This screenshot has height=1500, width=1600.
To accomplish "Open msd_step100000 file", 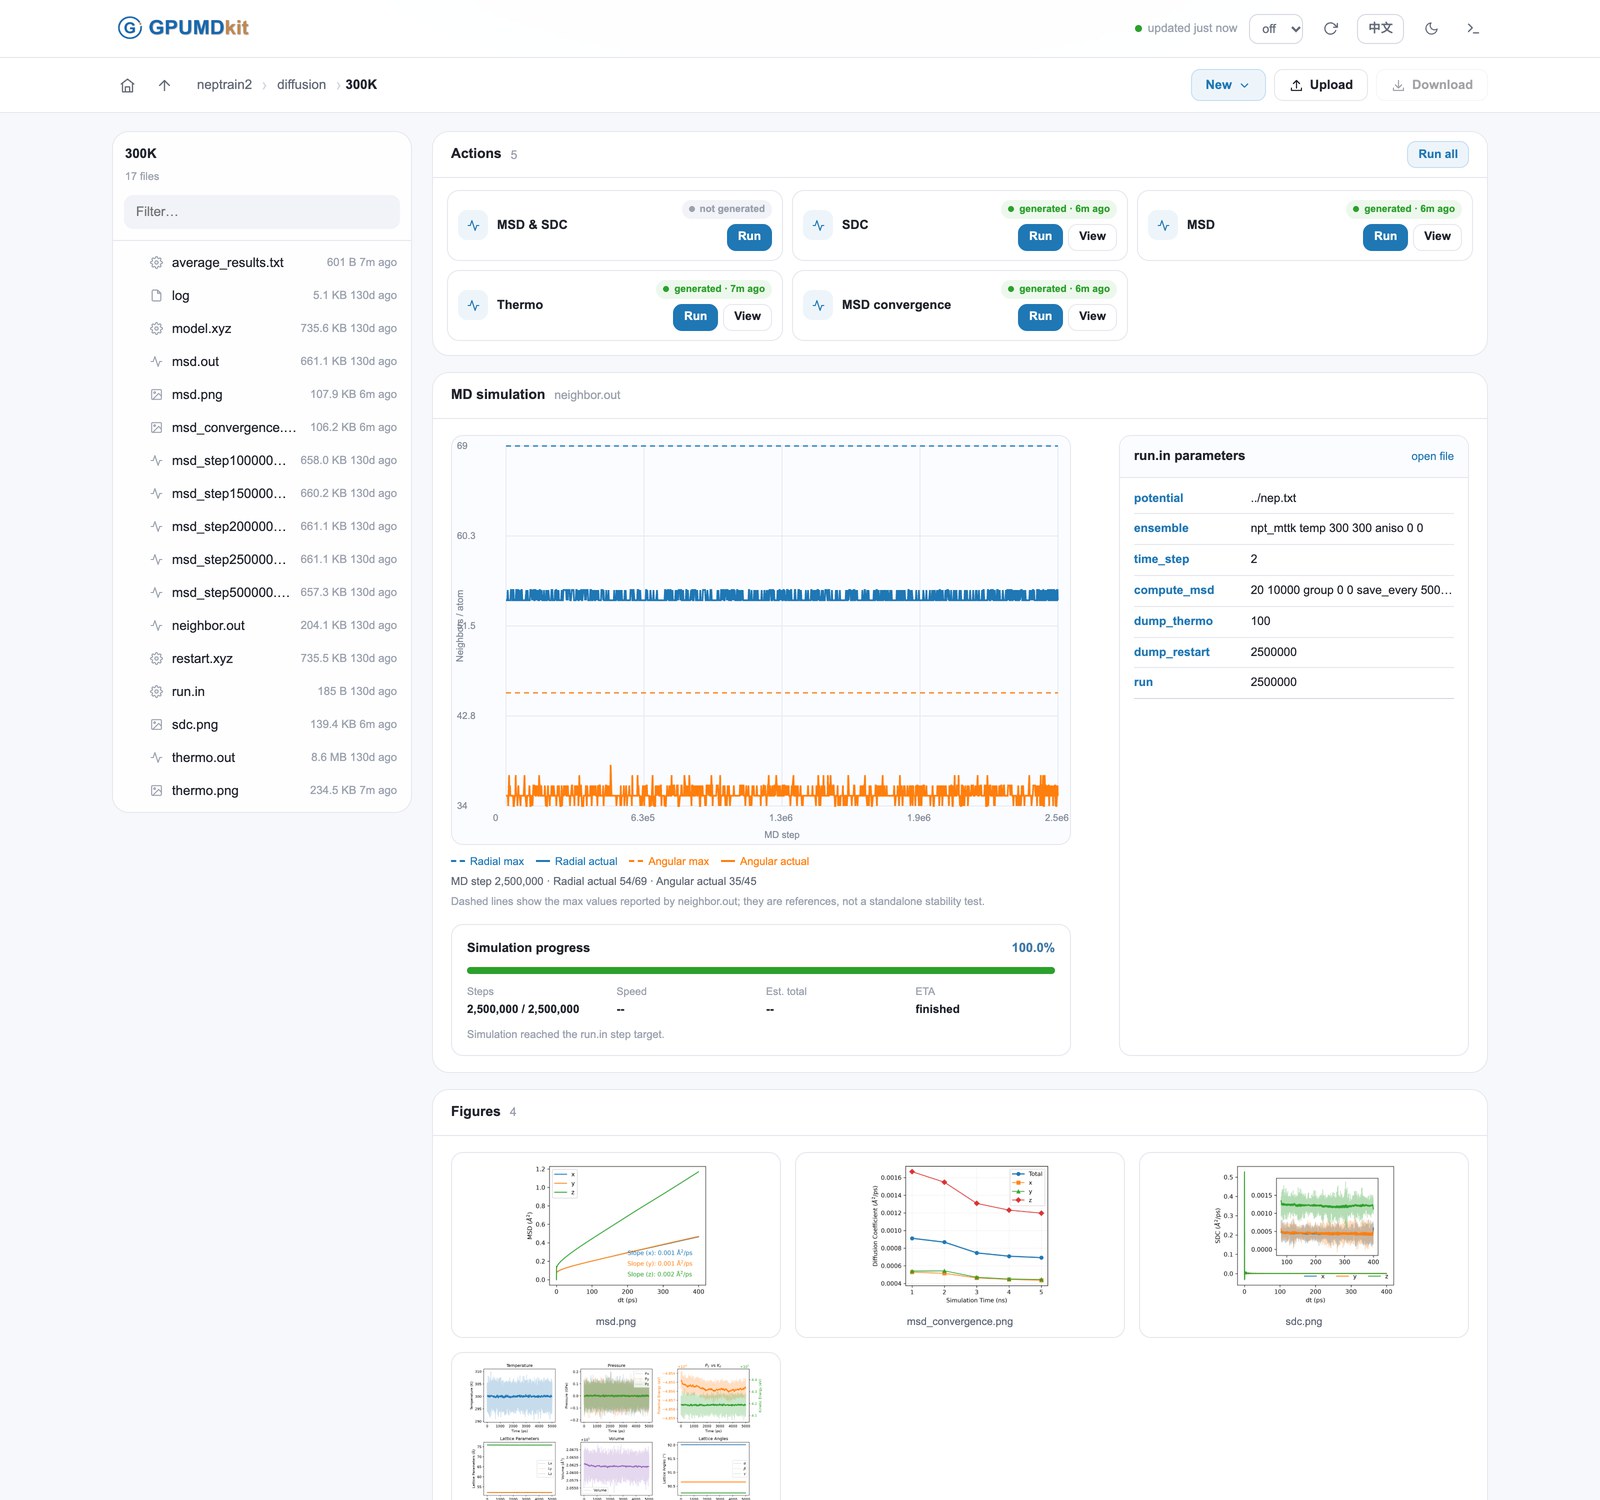I will [x=262, y=461].
